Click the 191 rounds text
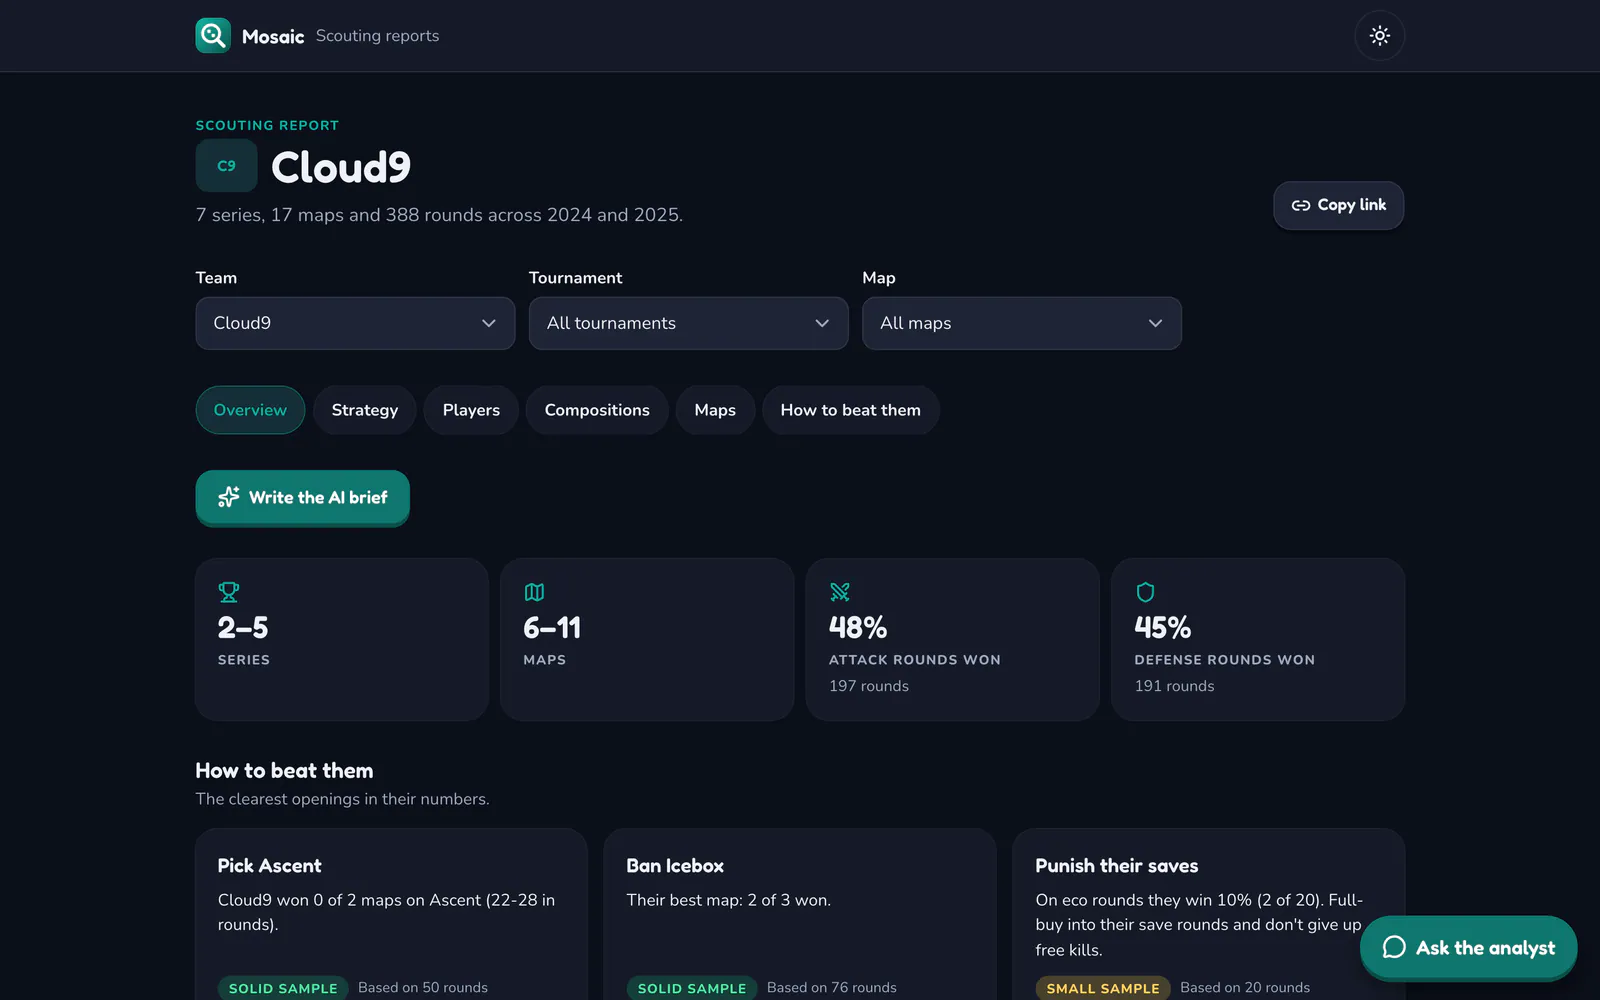Image resolution: width=1600 pixels, height=1000 pixels. coord(1175,686)
